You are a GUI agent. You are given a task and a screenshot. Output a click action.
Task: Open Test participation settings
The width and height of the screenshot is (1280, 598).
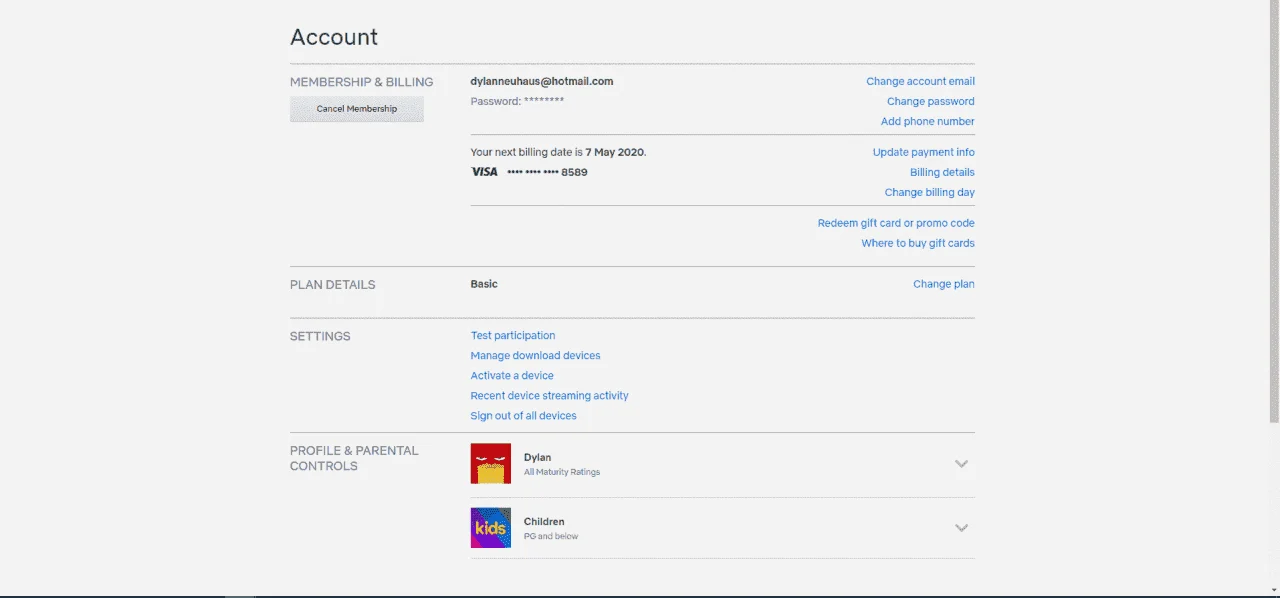513,336
